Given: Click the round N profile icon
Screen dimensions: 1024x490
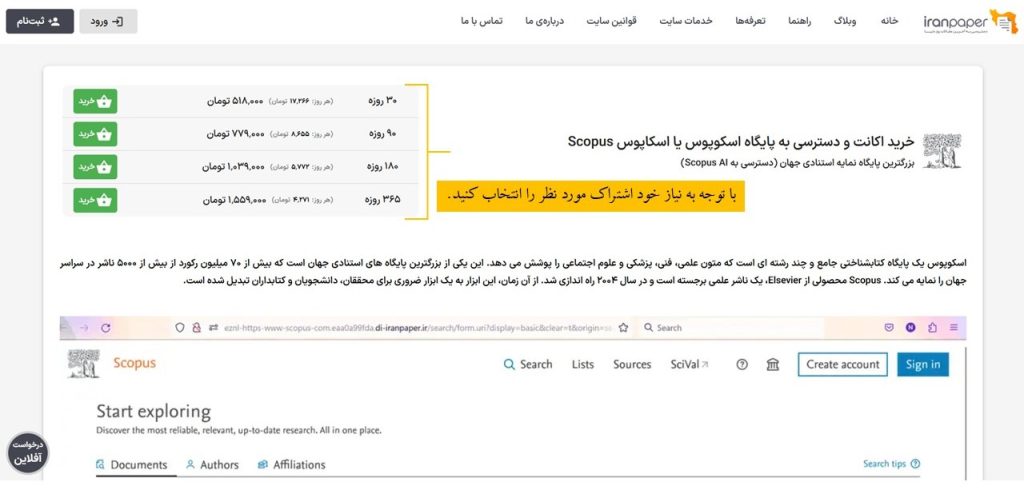Looking at the screenshot, I should 910,328.
